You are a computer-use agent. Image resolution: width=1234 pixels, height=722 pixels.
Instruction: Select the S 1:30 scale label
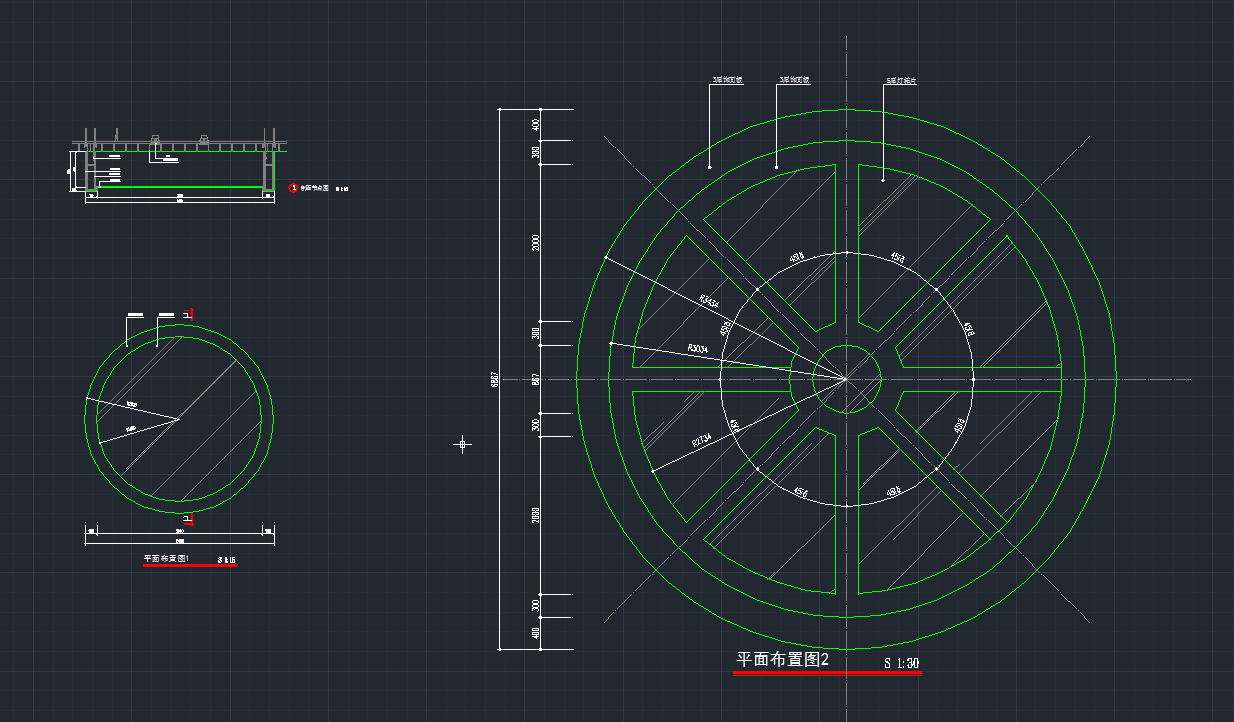(x=901, y=663)
